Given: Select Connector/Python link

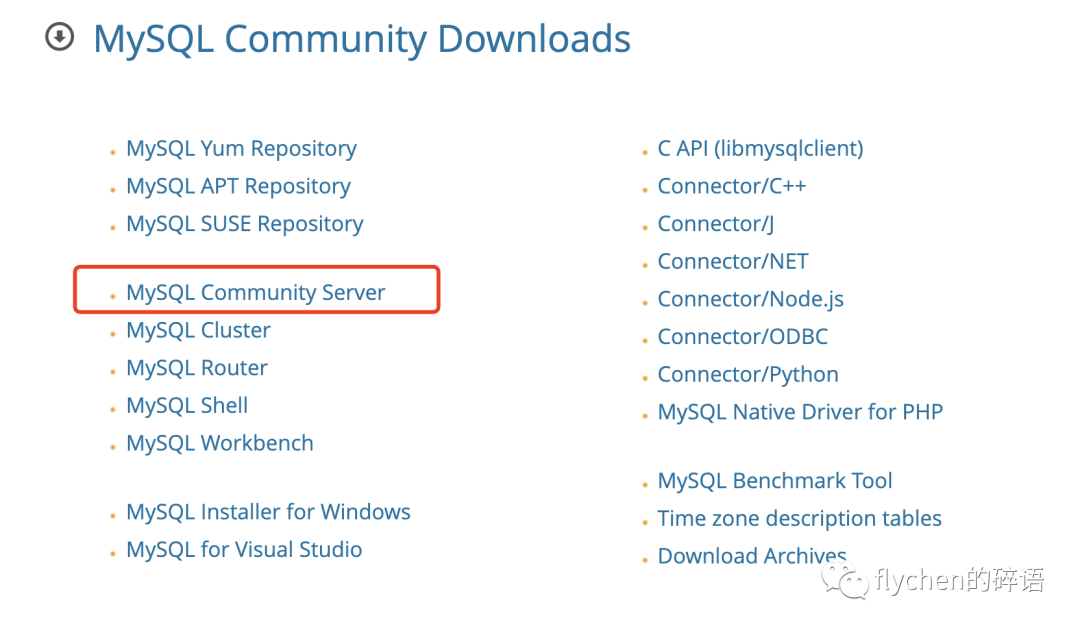Looking at the screenshot, I should 748,375.
